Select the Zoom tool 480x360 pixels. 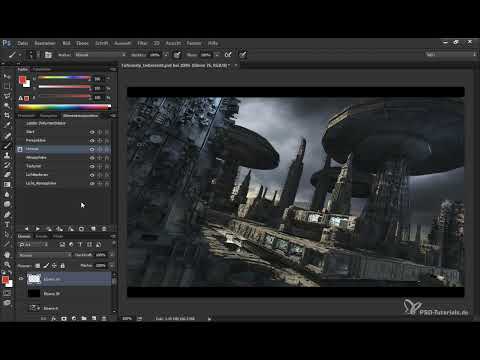point(7,265)
